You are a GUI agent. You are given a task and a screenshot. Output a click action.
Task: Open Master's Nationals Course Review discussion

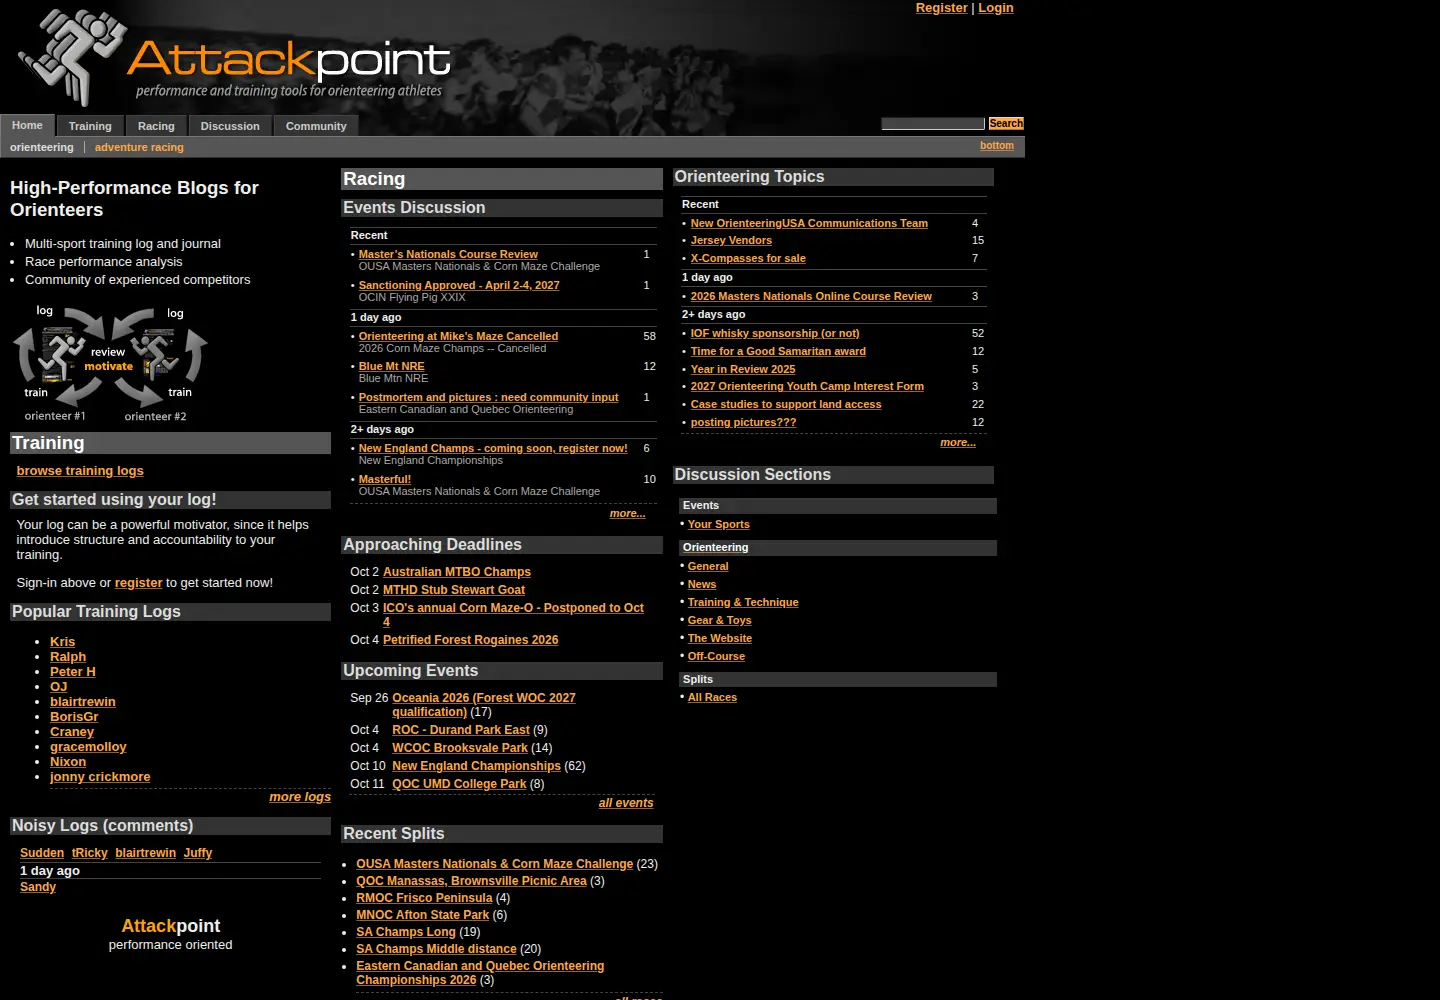(448, 255)
